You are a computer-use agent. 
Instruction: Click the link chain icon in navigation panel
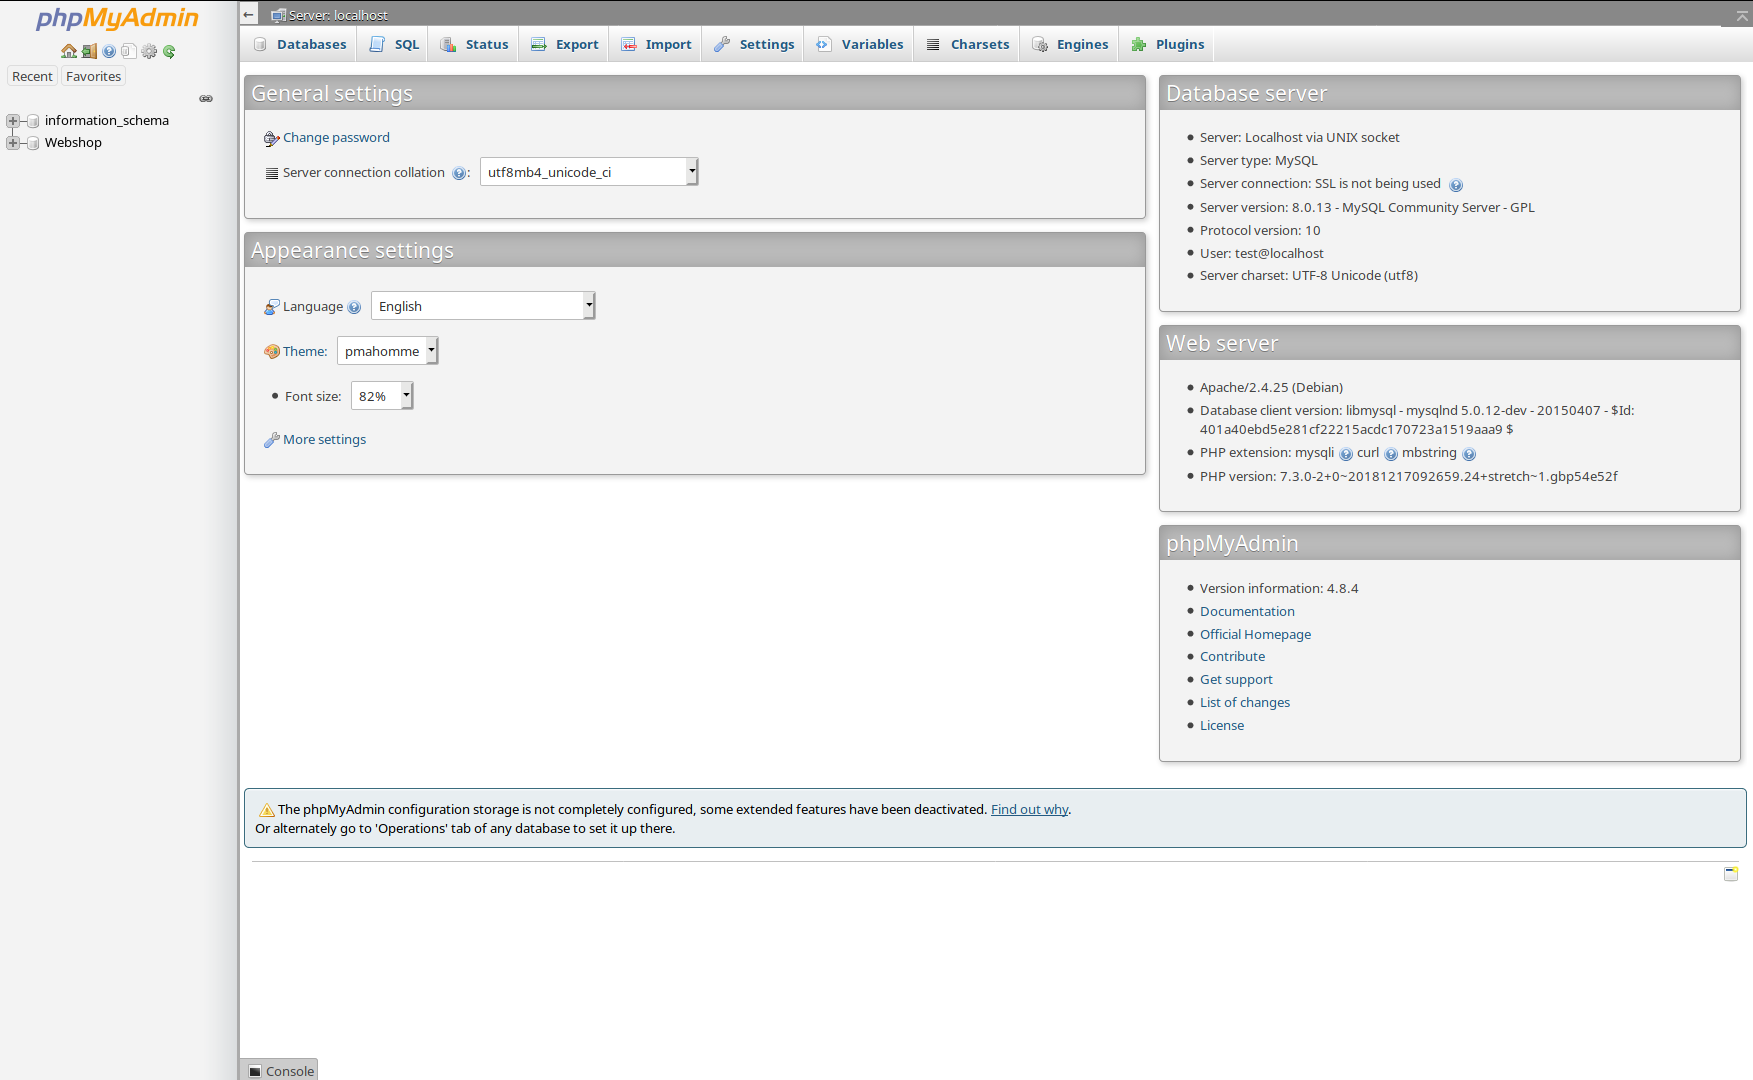click(x=206, y=98)
